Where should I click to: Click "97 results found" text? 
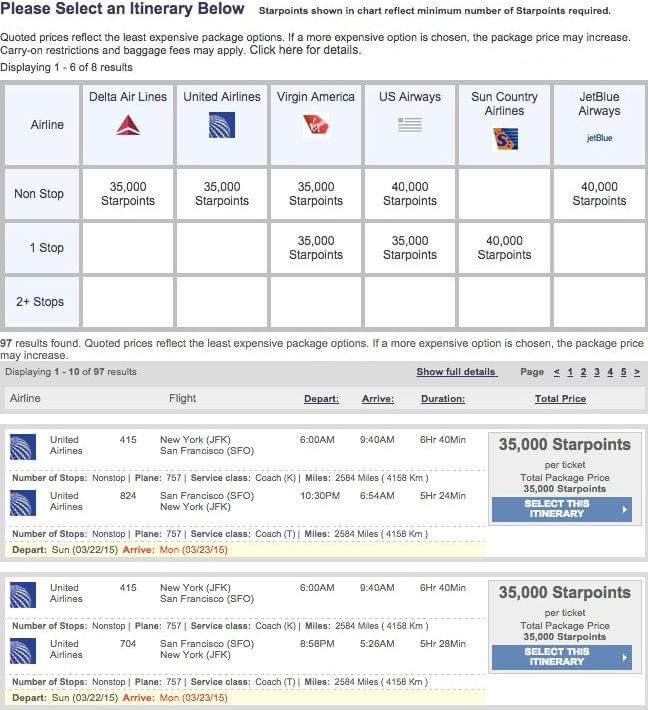click(40, 343)
